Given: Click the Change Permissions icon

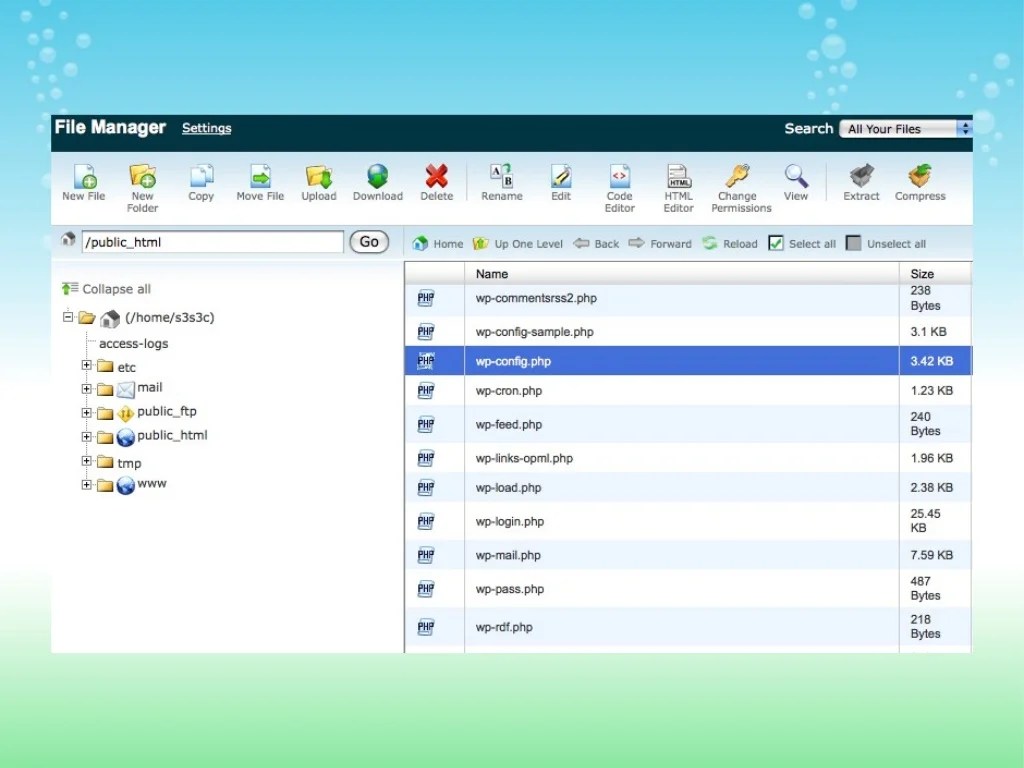Looking at the screenshot, I should click(x=739, y=185).
